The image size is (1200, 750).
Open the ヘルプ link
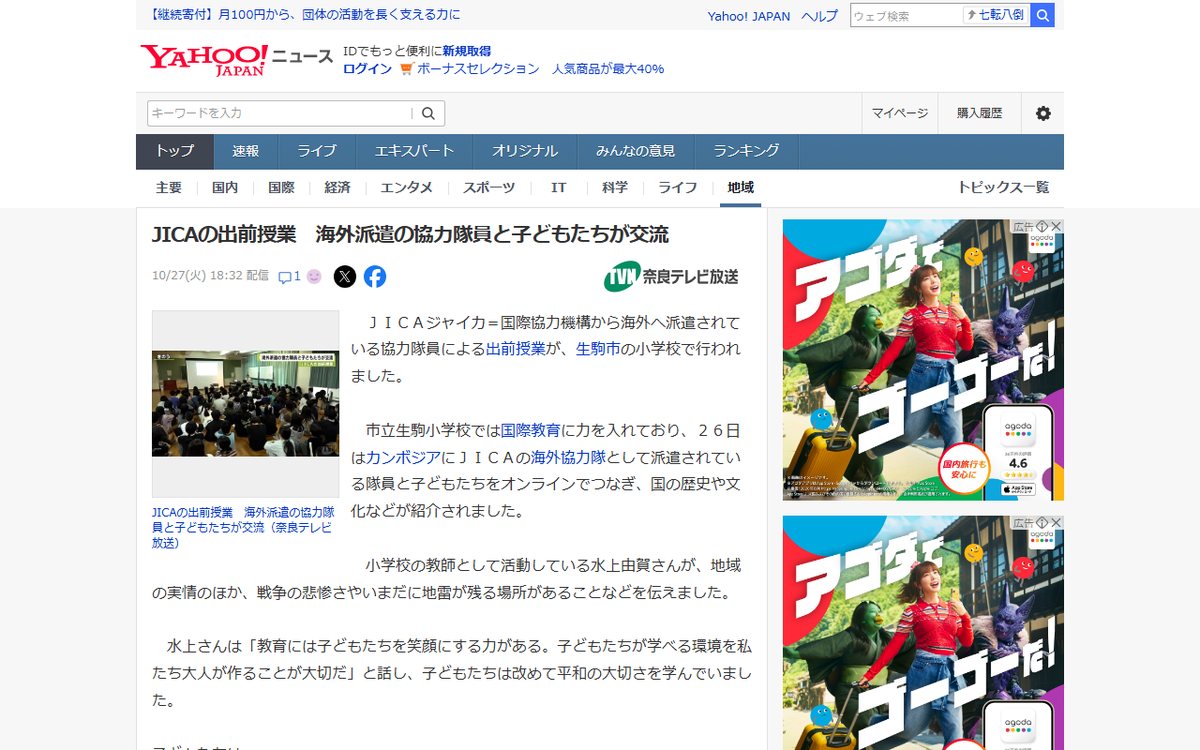(820, 16)
